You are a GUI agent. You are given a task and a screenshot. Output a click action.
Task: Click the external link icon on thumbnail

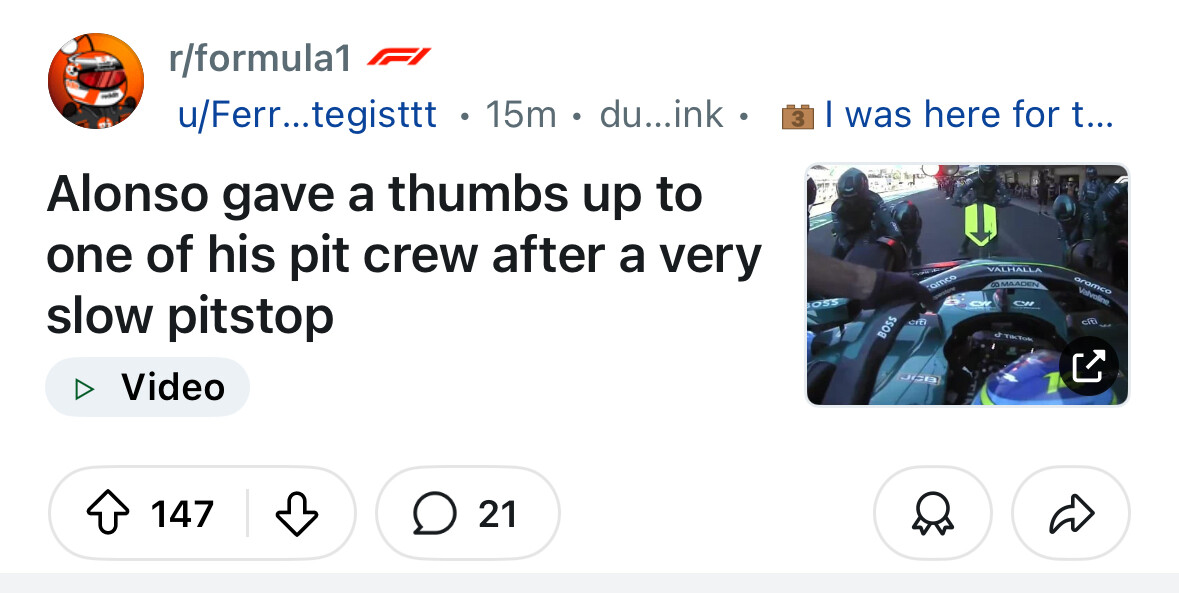(1088, 366)
